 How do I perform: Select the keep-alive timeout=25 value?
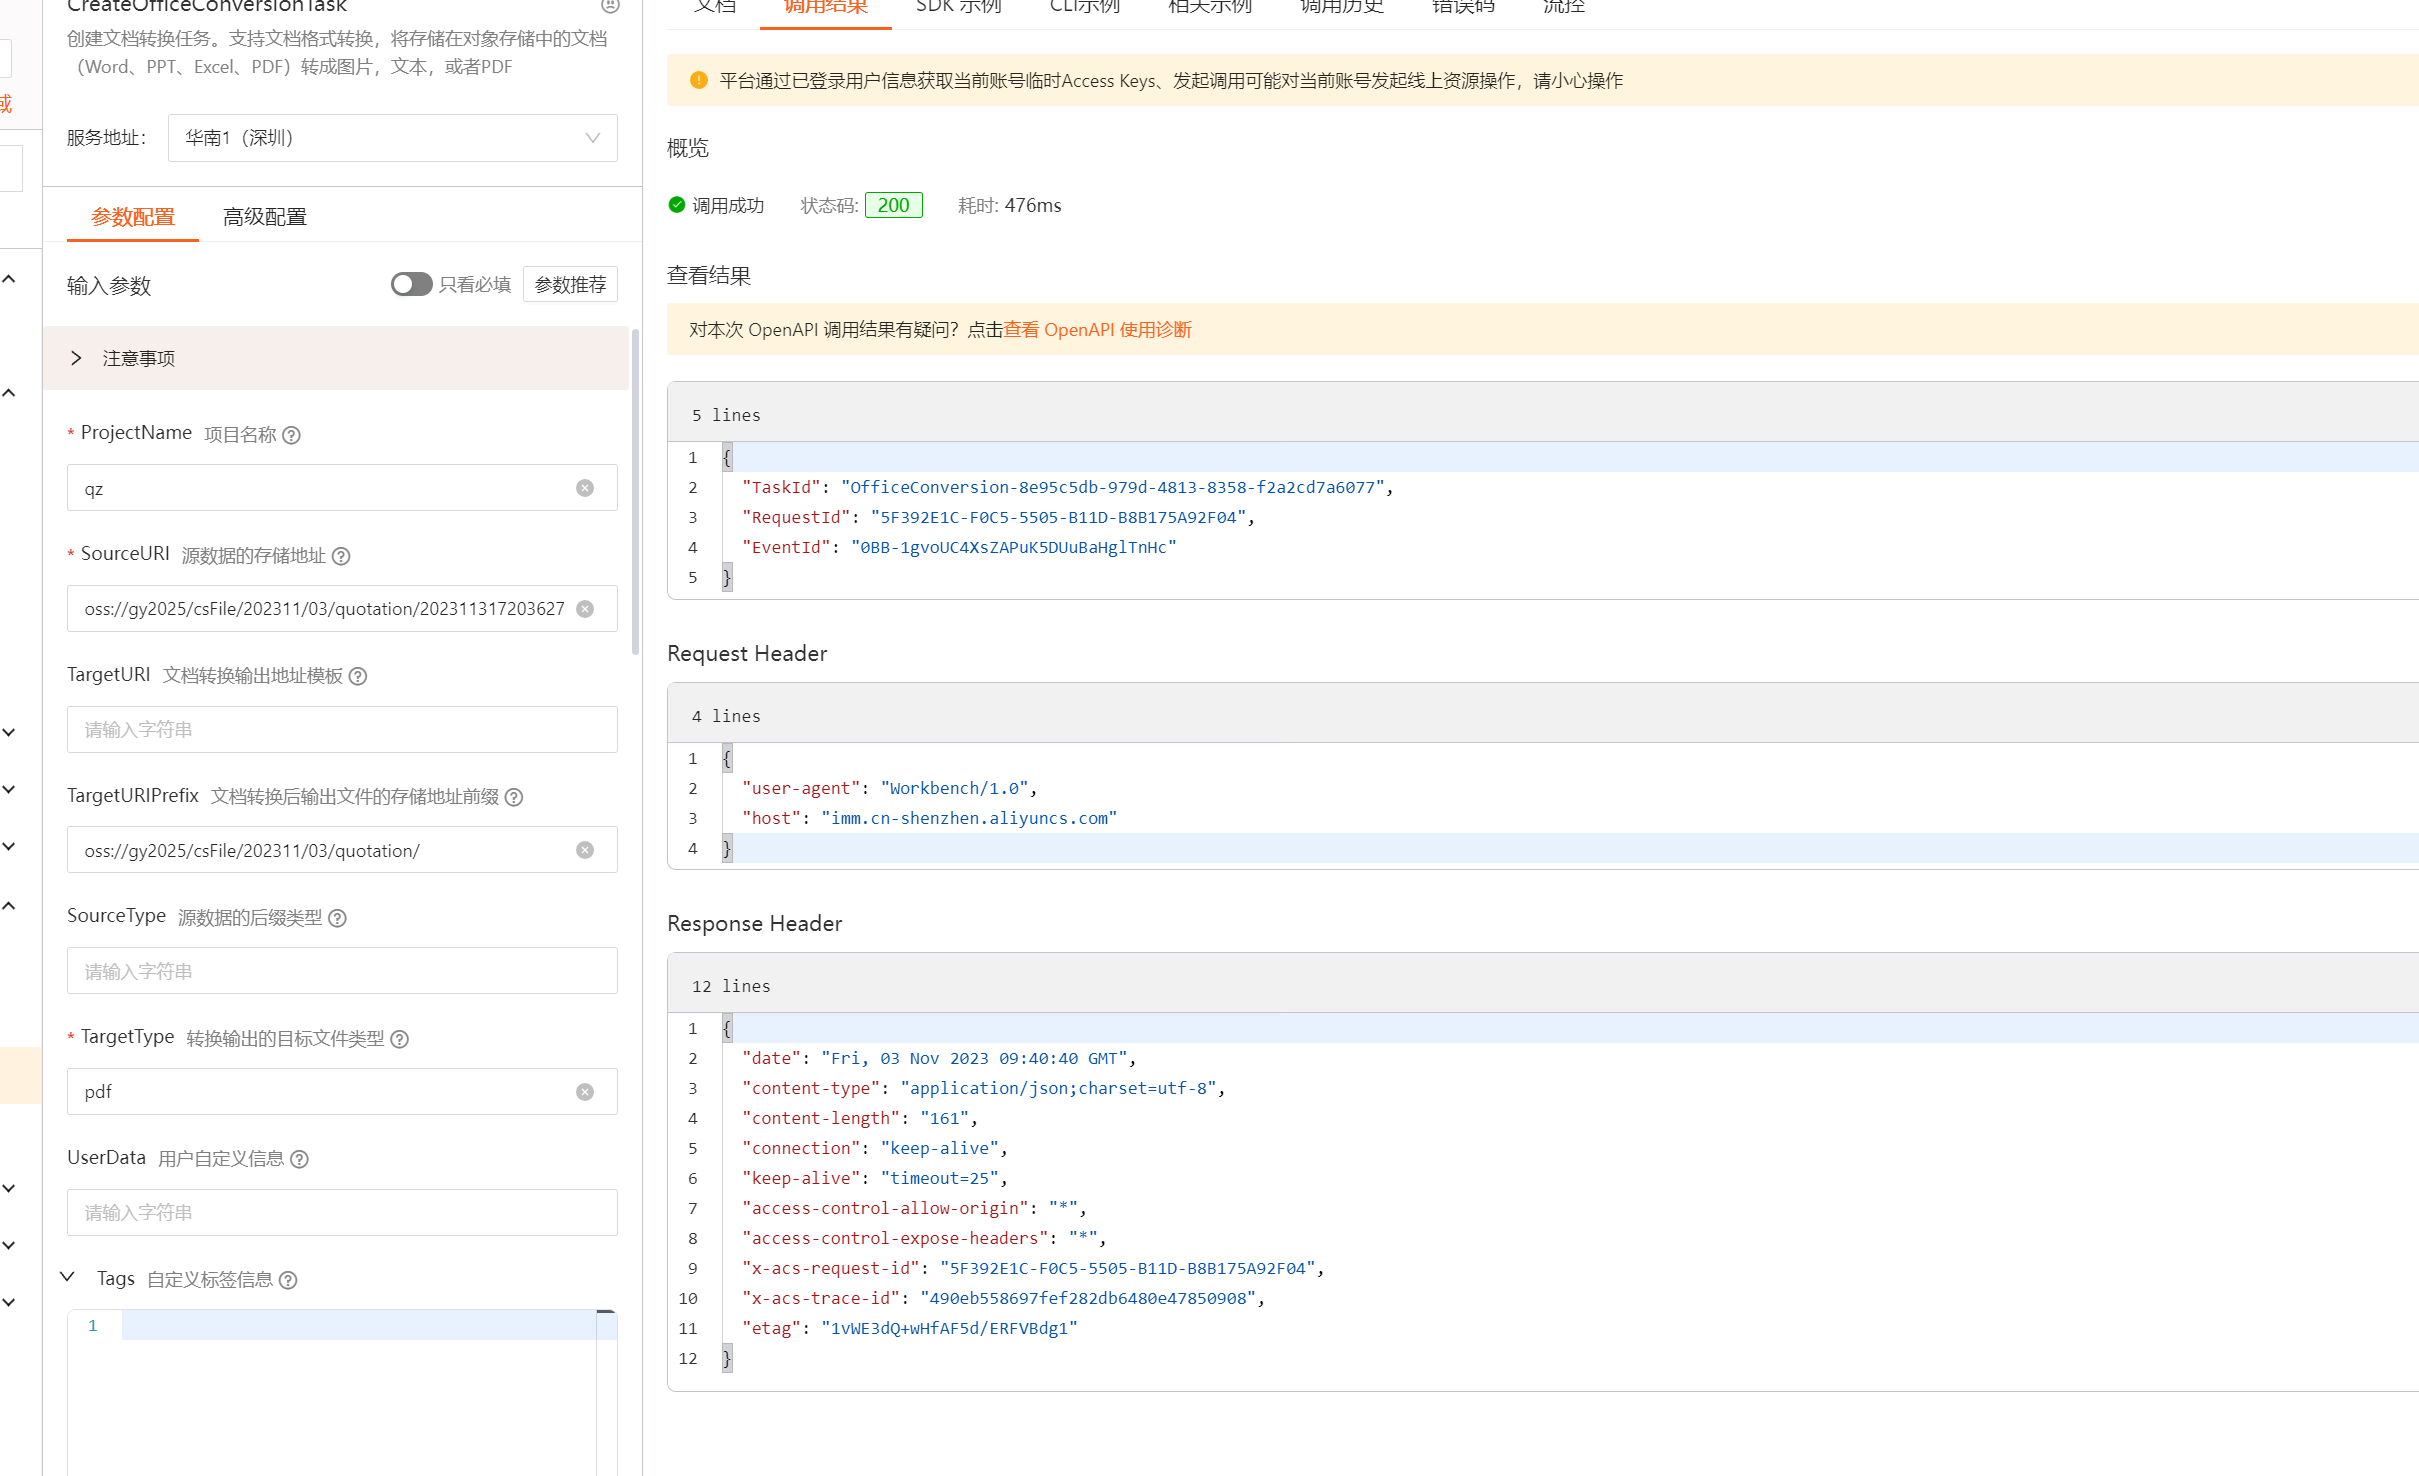pos(939,1178)
